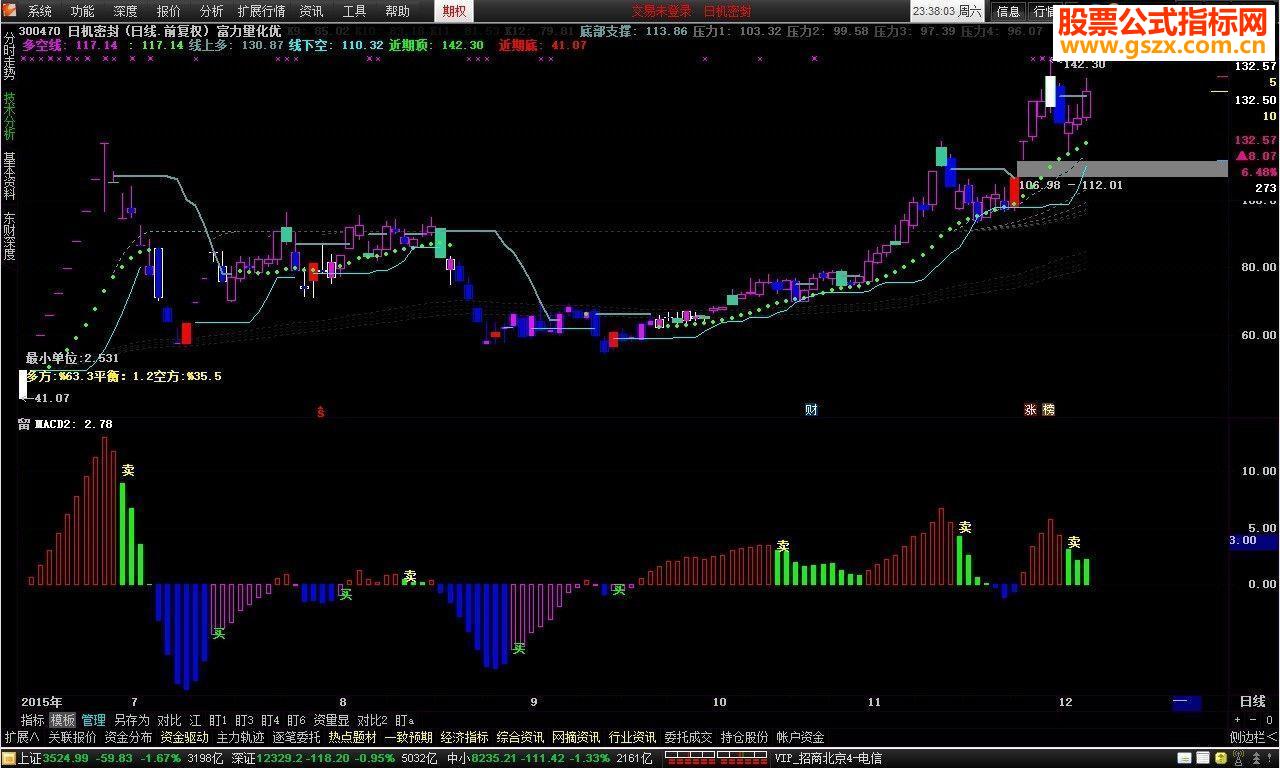Open the 系统 menu
Viewport: 1280px width, 768px height.
[x=39, y=11]
